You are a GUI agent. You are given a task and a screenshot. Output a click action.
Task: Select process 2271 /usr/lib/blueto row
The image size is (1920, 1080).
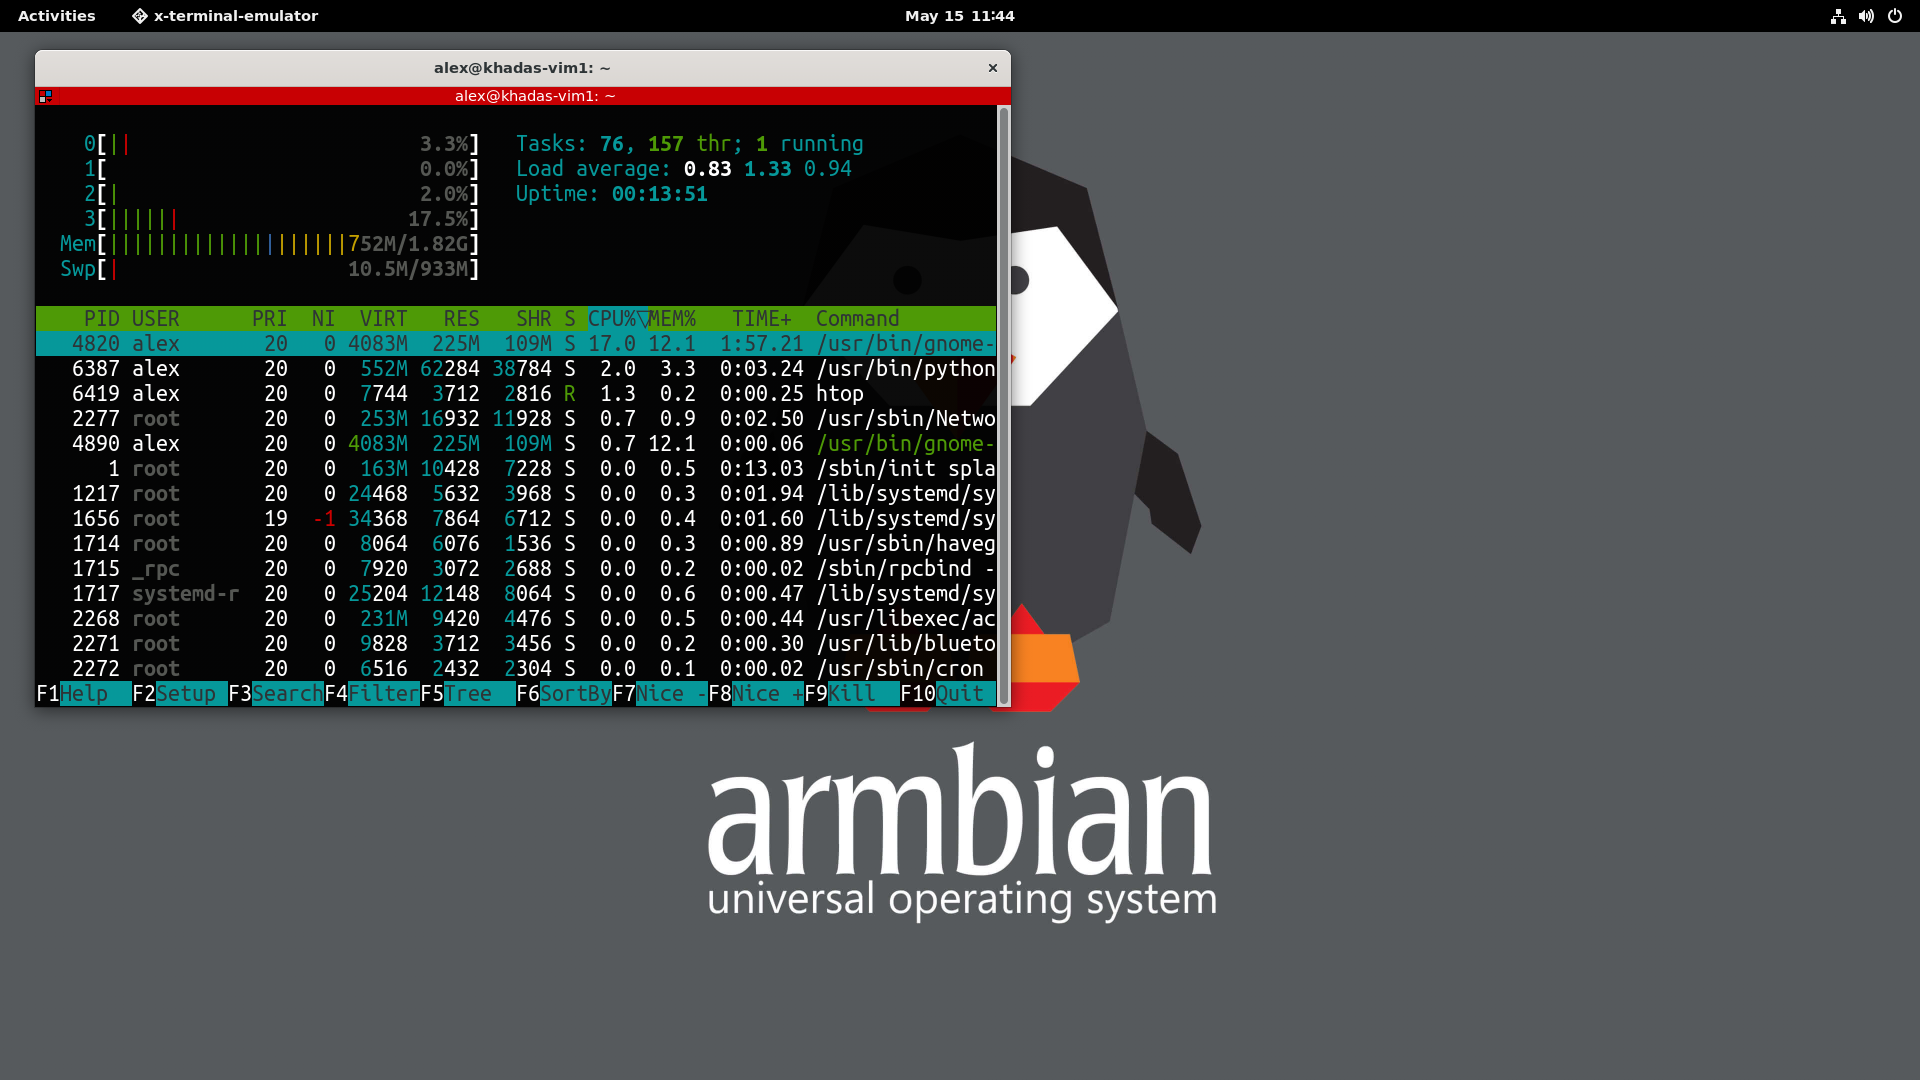(x=516, y=644)
